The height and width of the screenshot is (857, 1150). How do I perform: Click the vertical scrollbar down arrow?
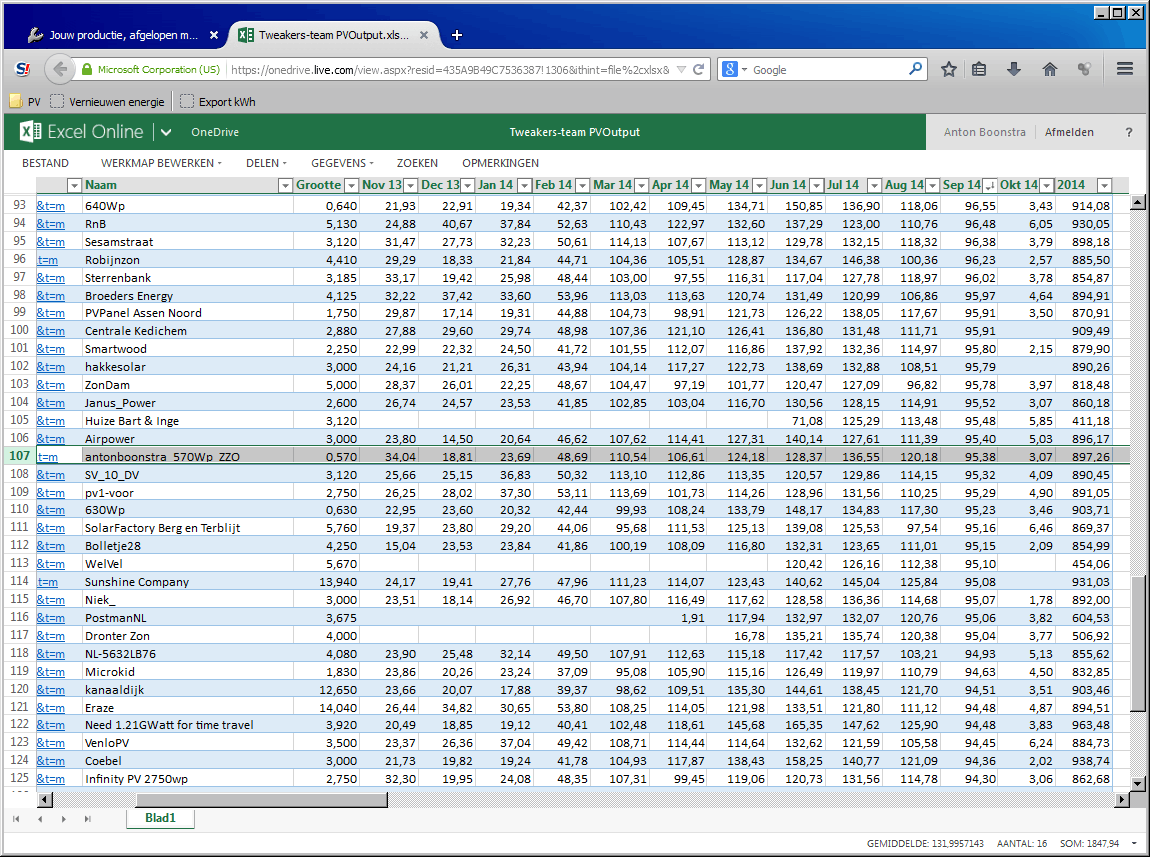[x=1138, y=783]
